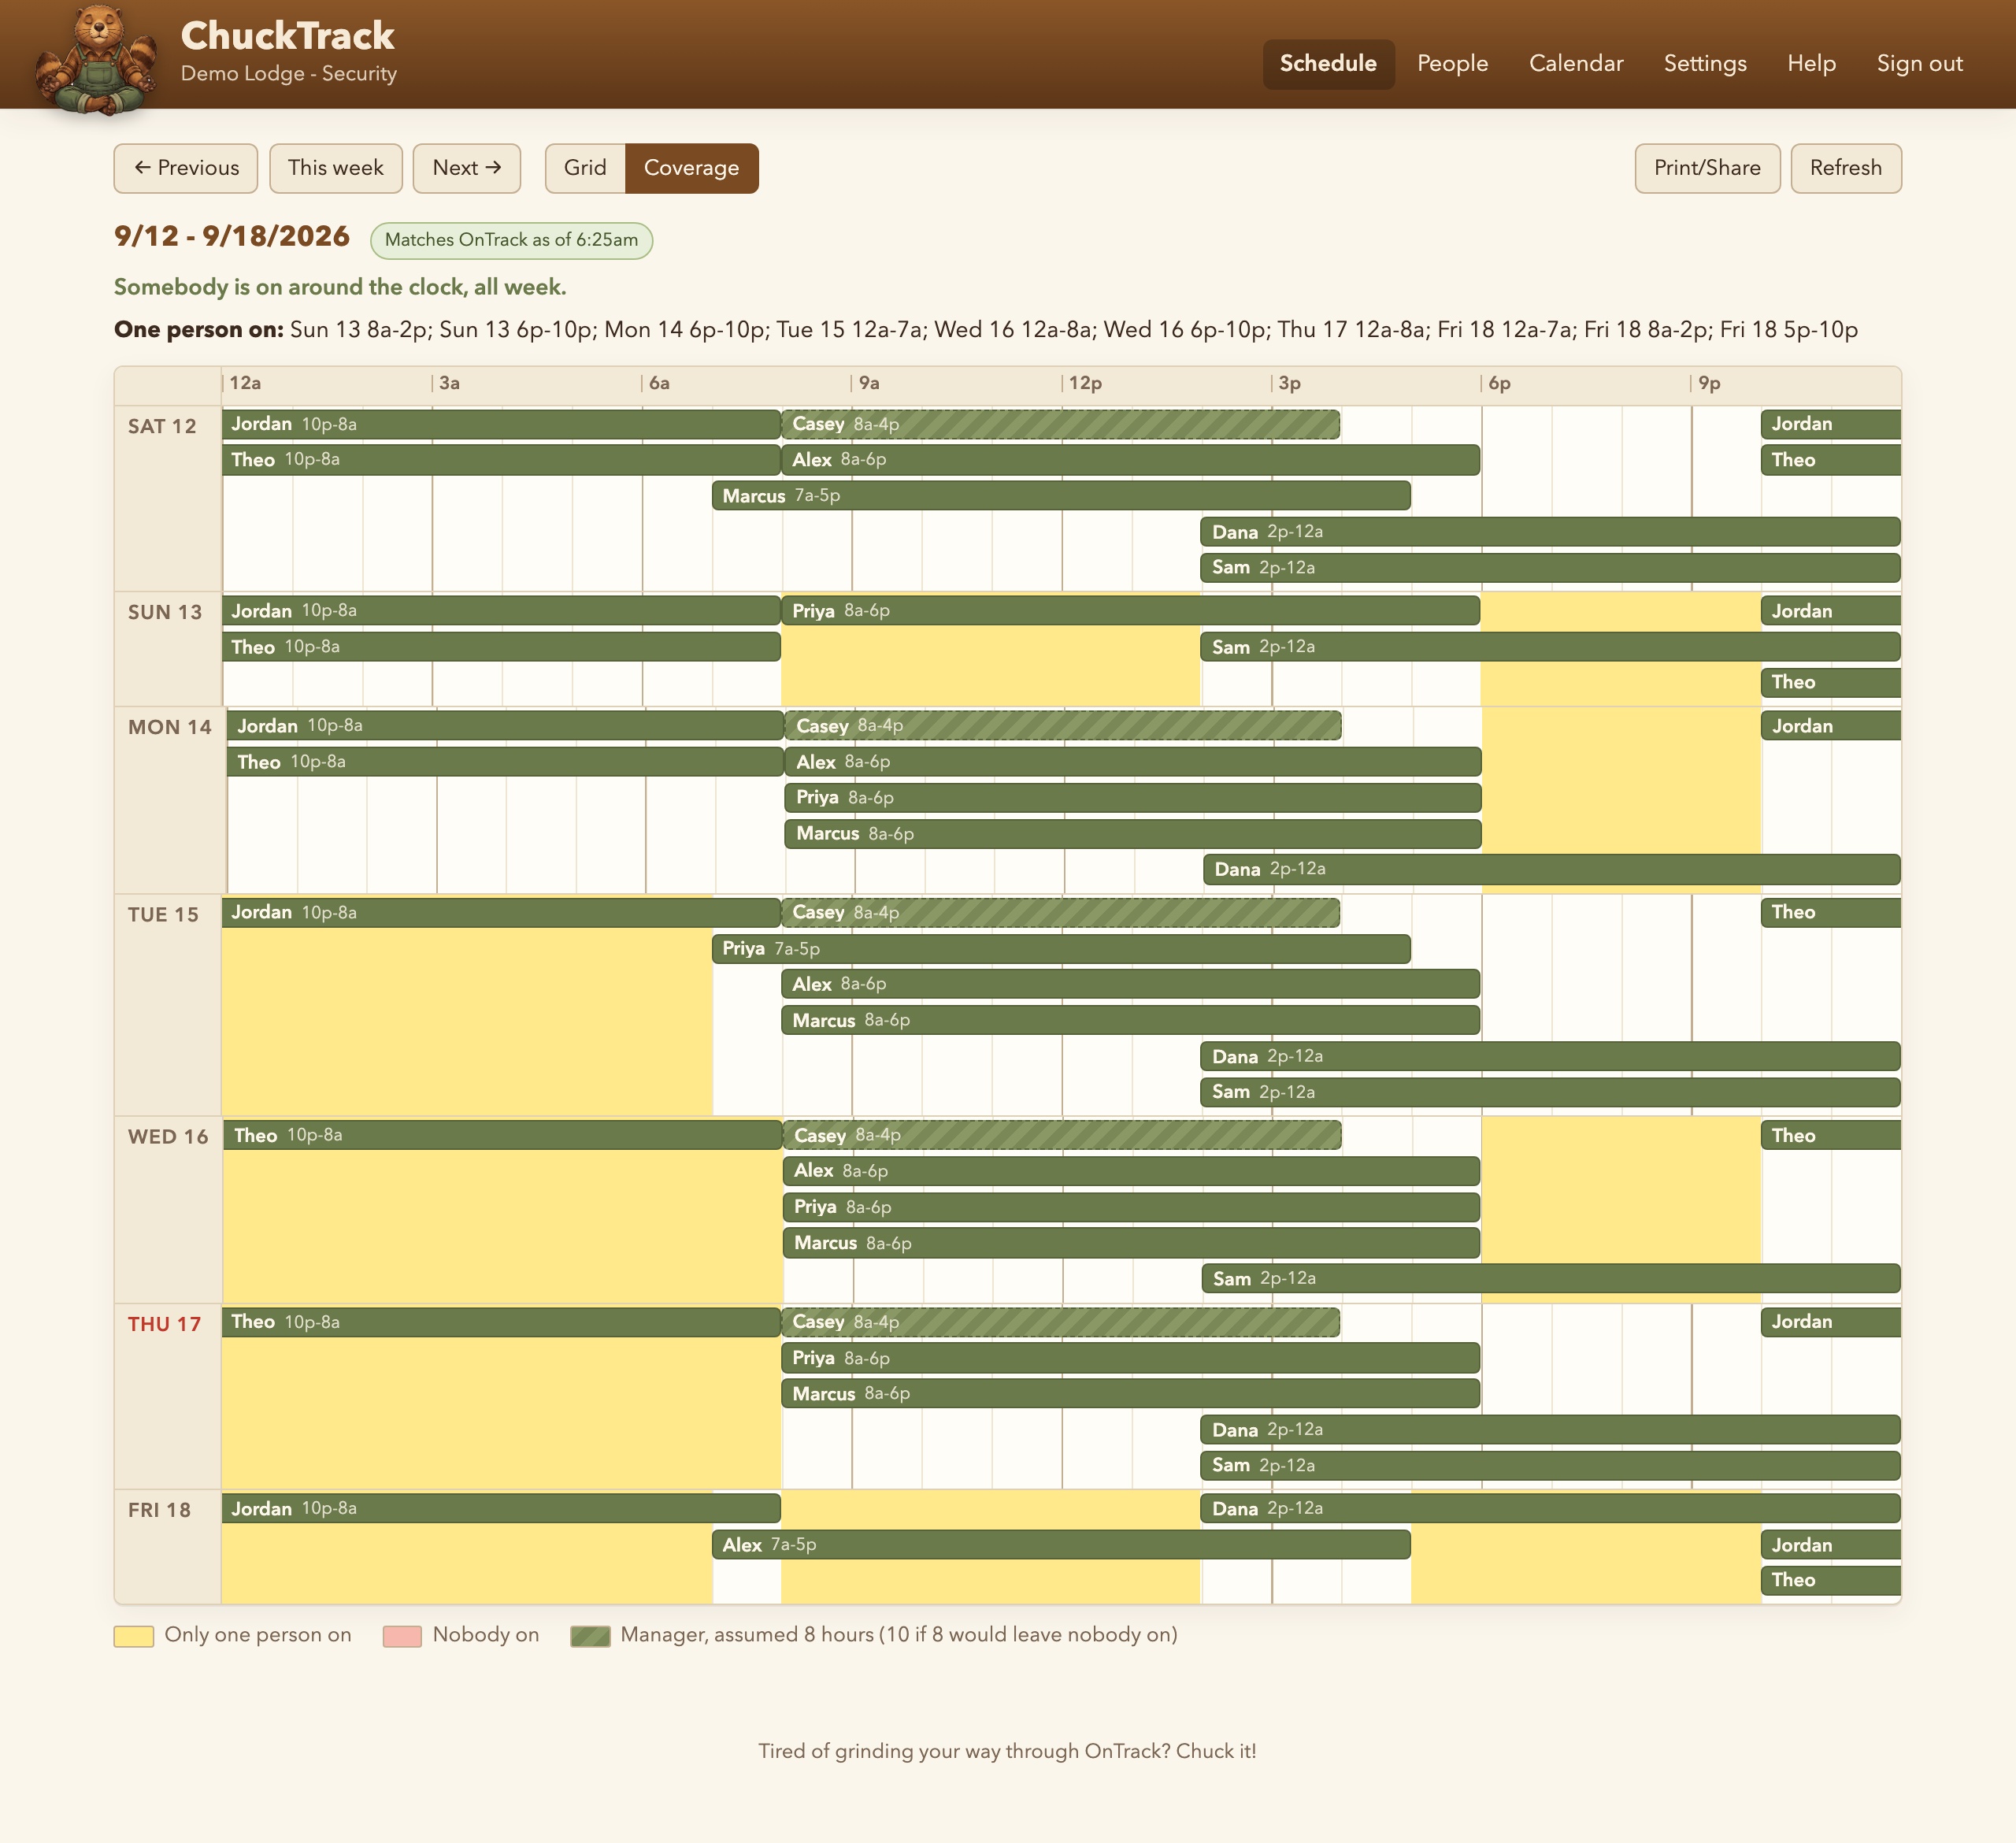Open the Calendar page
This screenshot has width=2016, height=1843.
1576,64
